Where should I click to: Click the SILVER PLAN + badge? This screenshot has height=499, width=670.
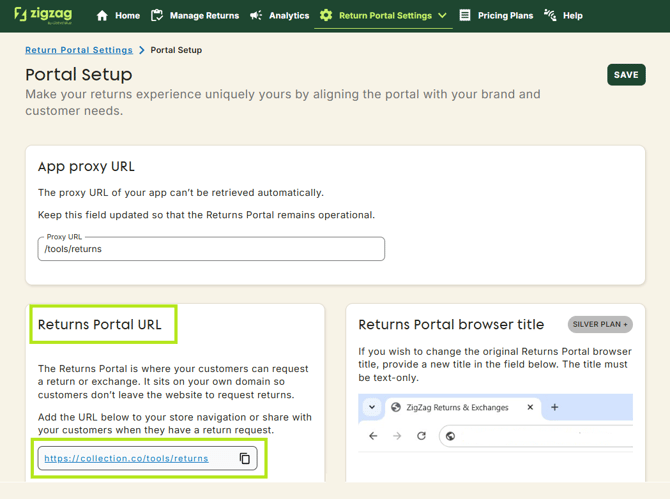pos(600,325)
